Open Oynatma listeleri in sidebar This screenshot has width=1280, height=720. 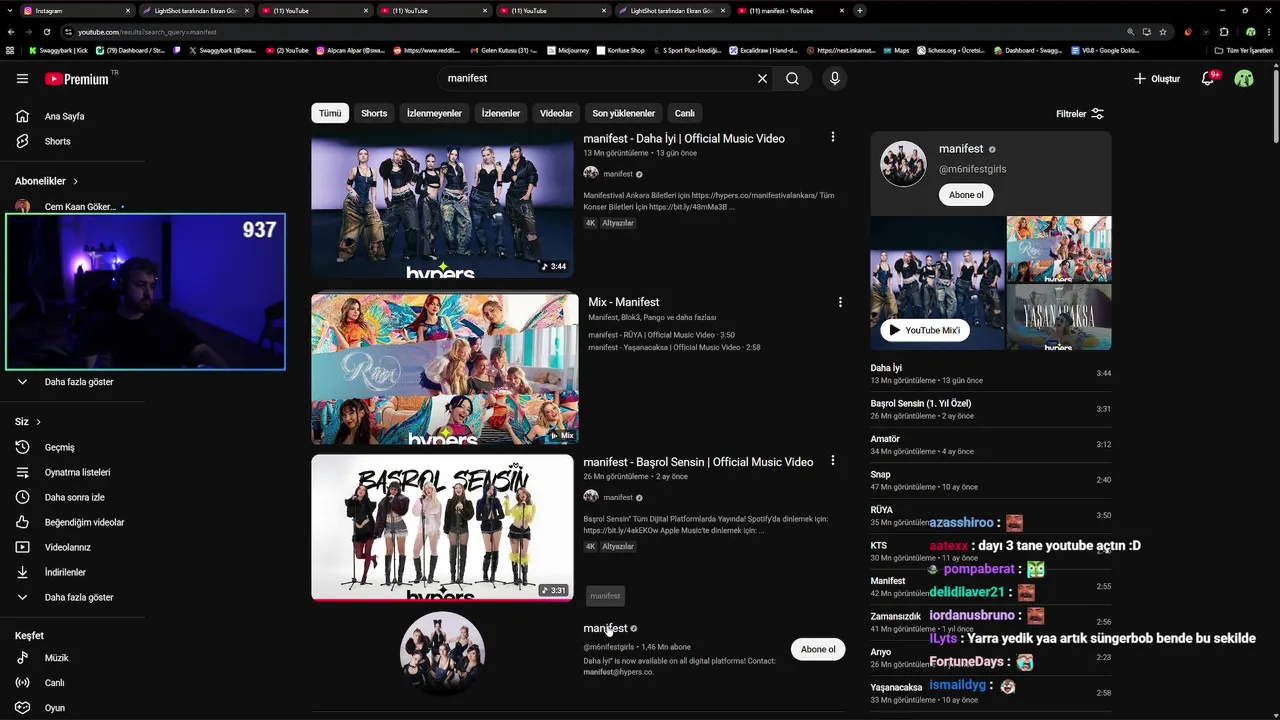point(77,472)
